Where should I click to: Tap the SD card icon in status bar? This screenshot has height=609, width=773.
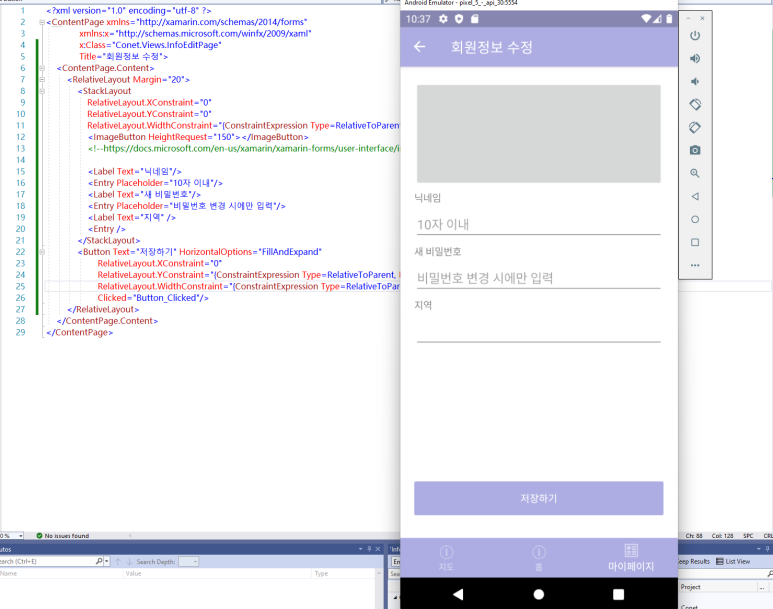(474, 19)
